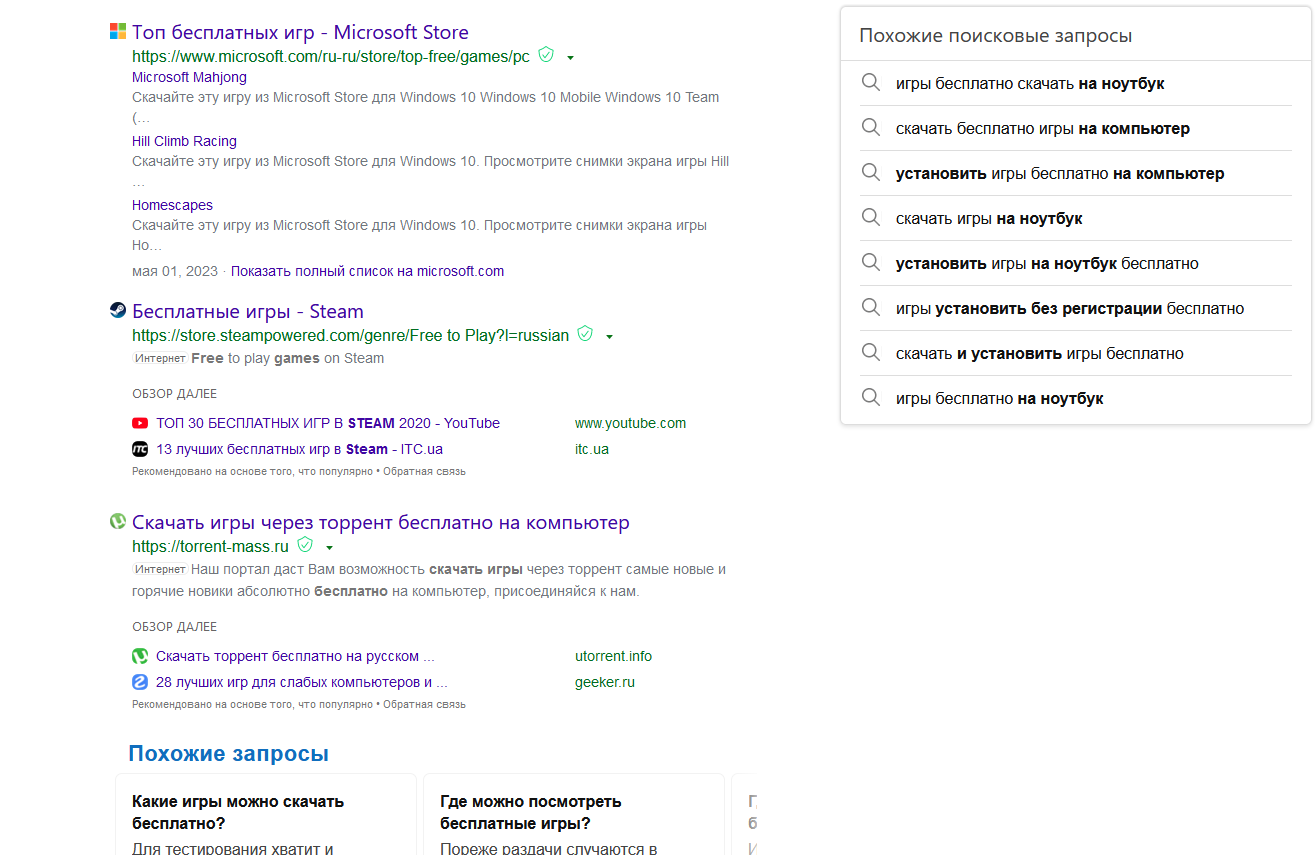
Task: Open 'ТОП 30 БЕСПЛАТНЫХ ИГР В STEAM 2020 - YouTube'
Action: [328, 423]
